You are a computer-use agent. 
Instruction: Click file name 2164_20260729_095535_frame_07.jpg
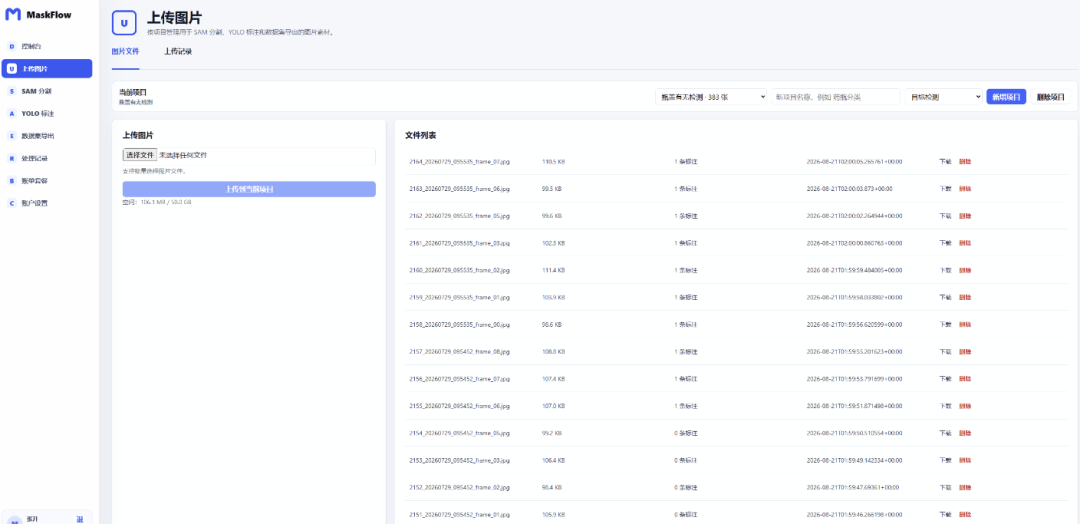(x=459, y=162)
